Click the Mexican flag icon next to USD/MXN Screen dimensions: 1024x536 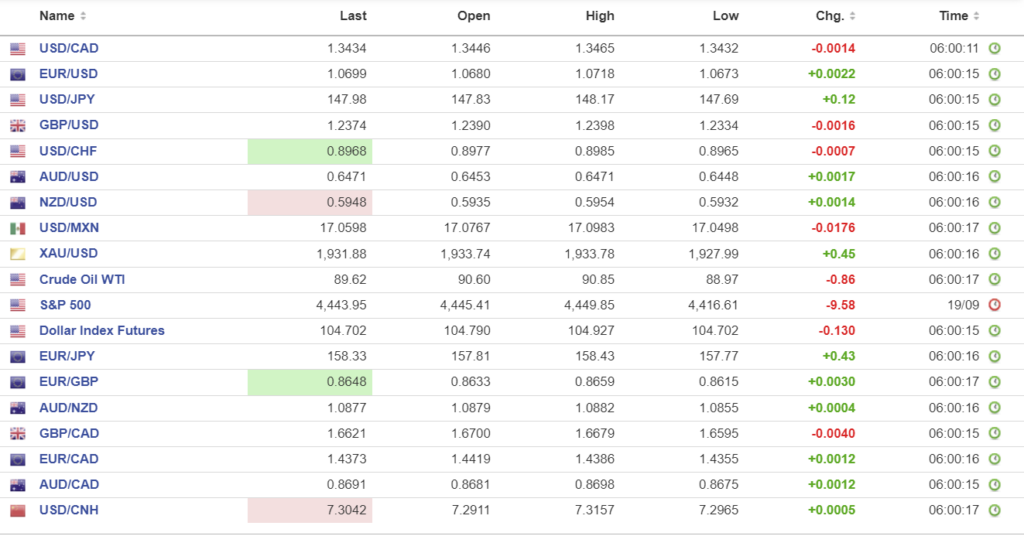point(18,229)
